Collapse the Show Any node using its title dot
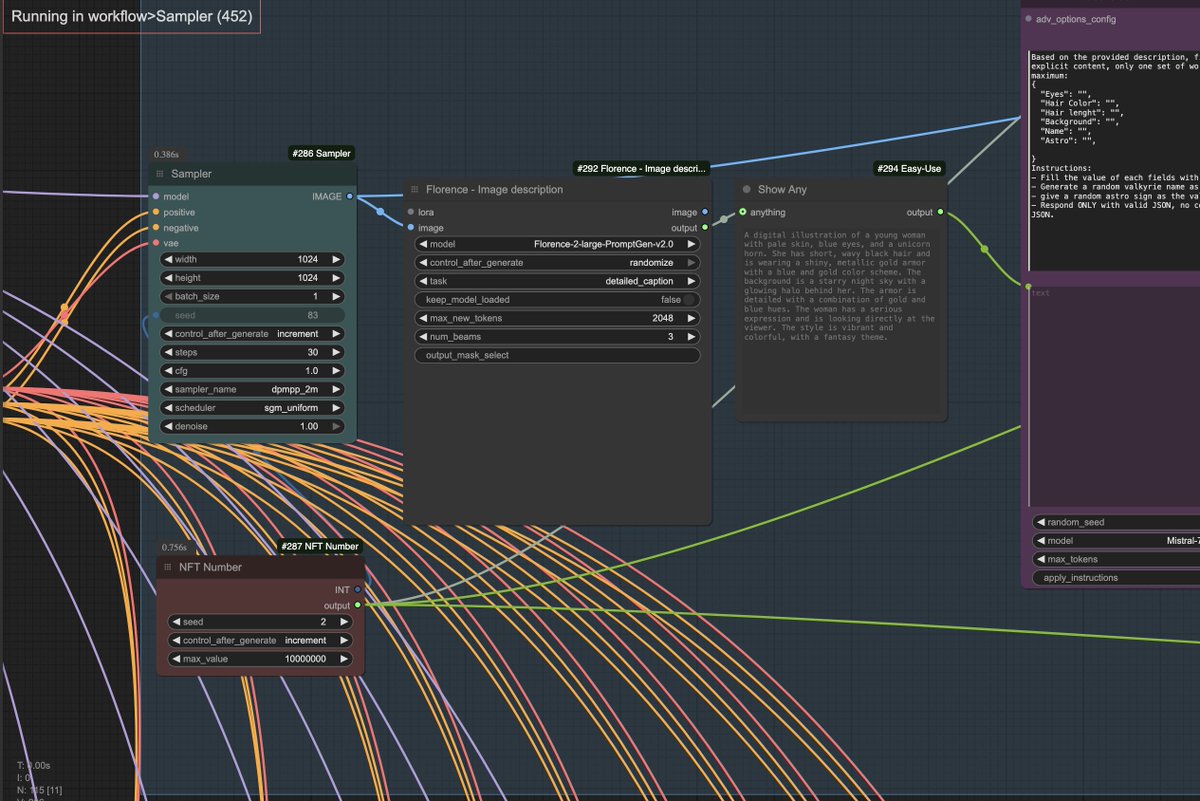This screenshot has width=1200, height=801. [x=747, y=189]
